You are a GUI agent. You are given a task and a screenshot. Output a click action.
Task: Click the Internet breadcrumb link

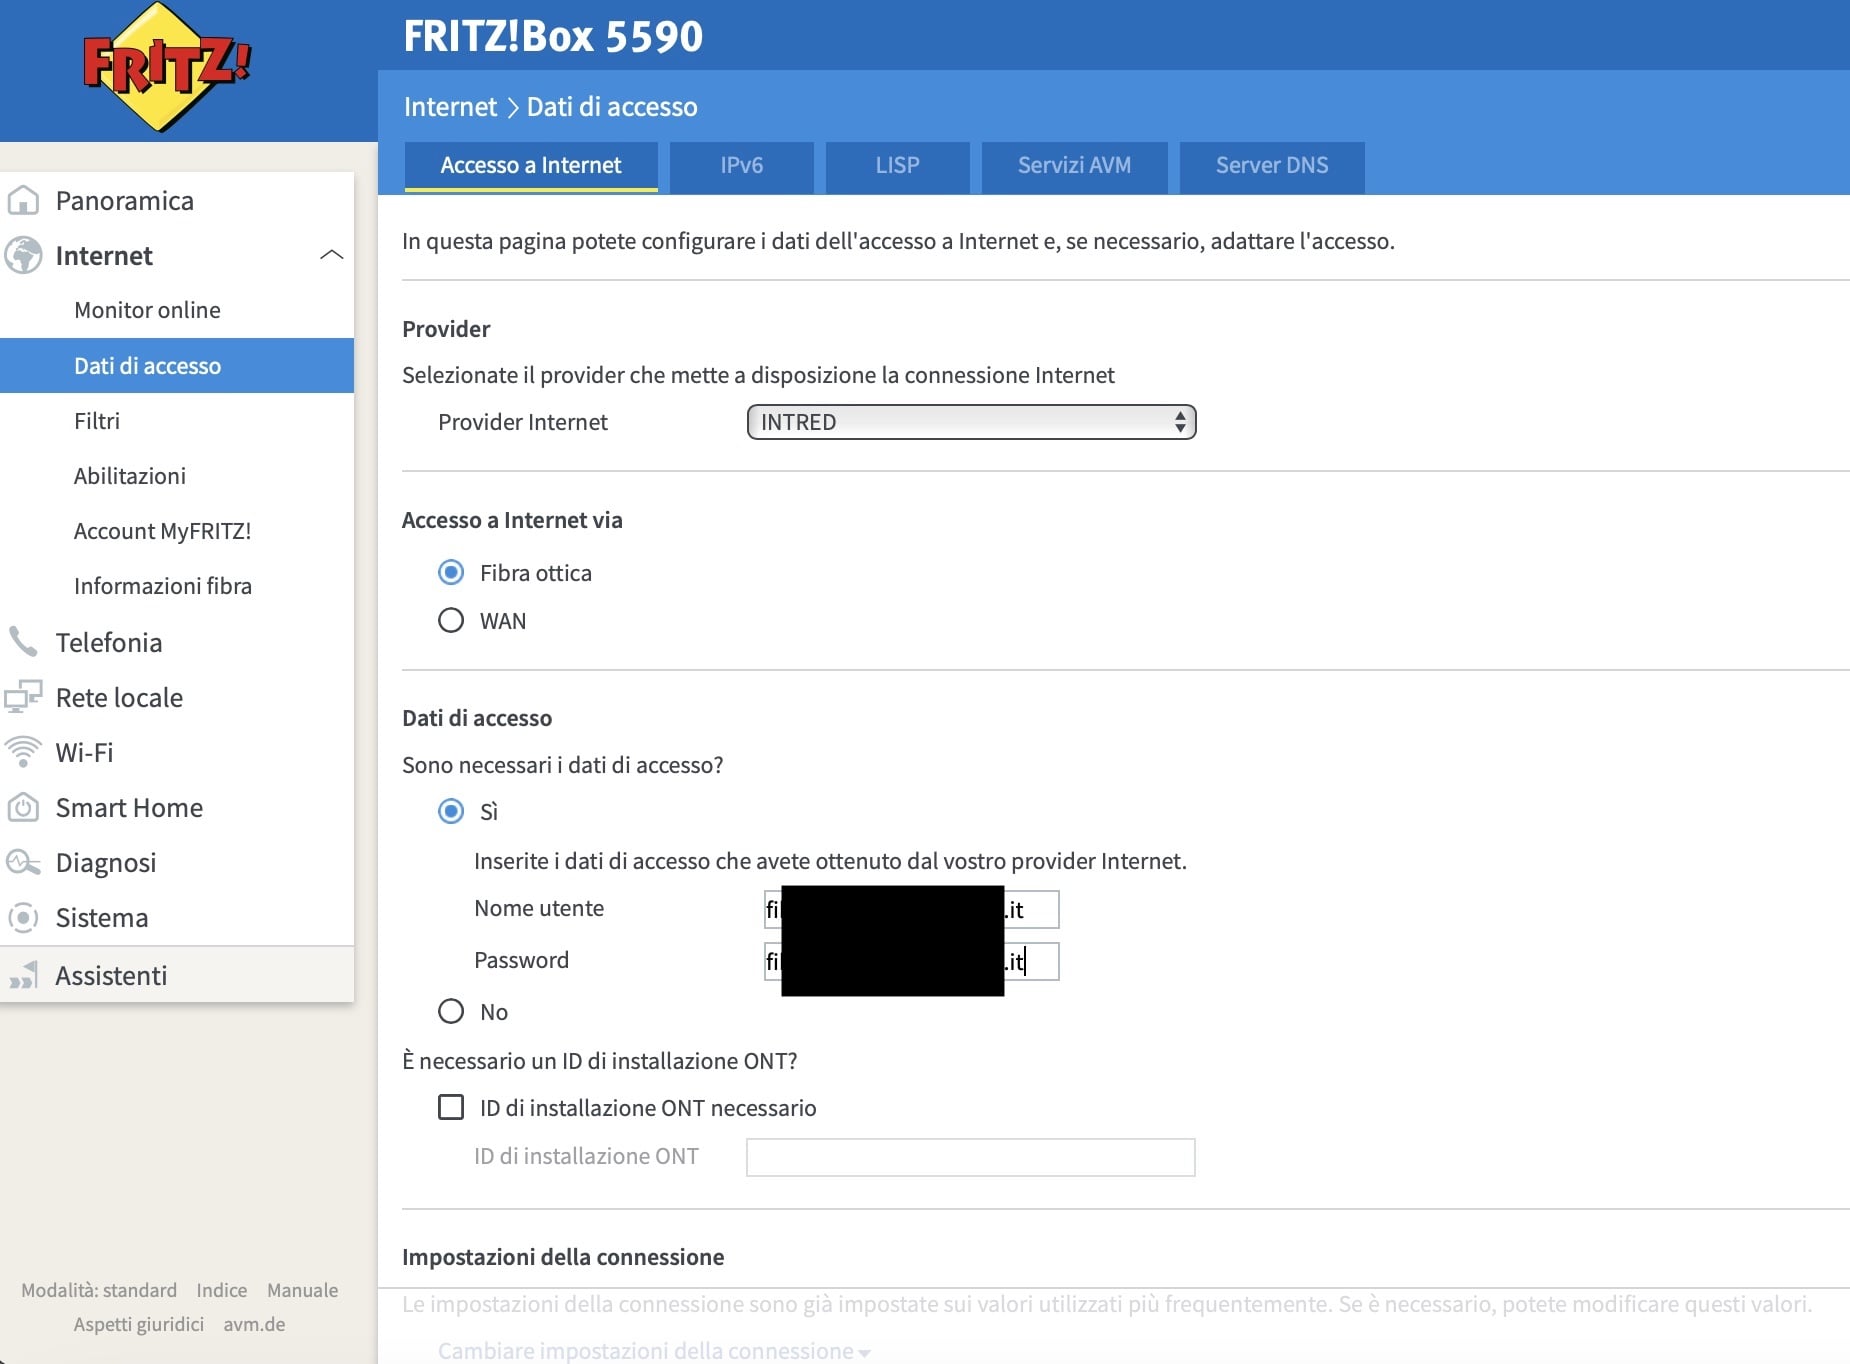click(450, 107)
